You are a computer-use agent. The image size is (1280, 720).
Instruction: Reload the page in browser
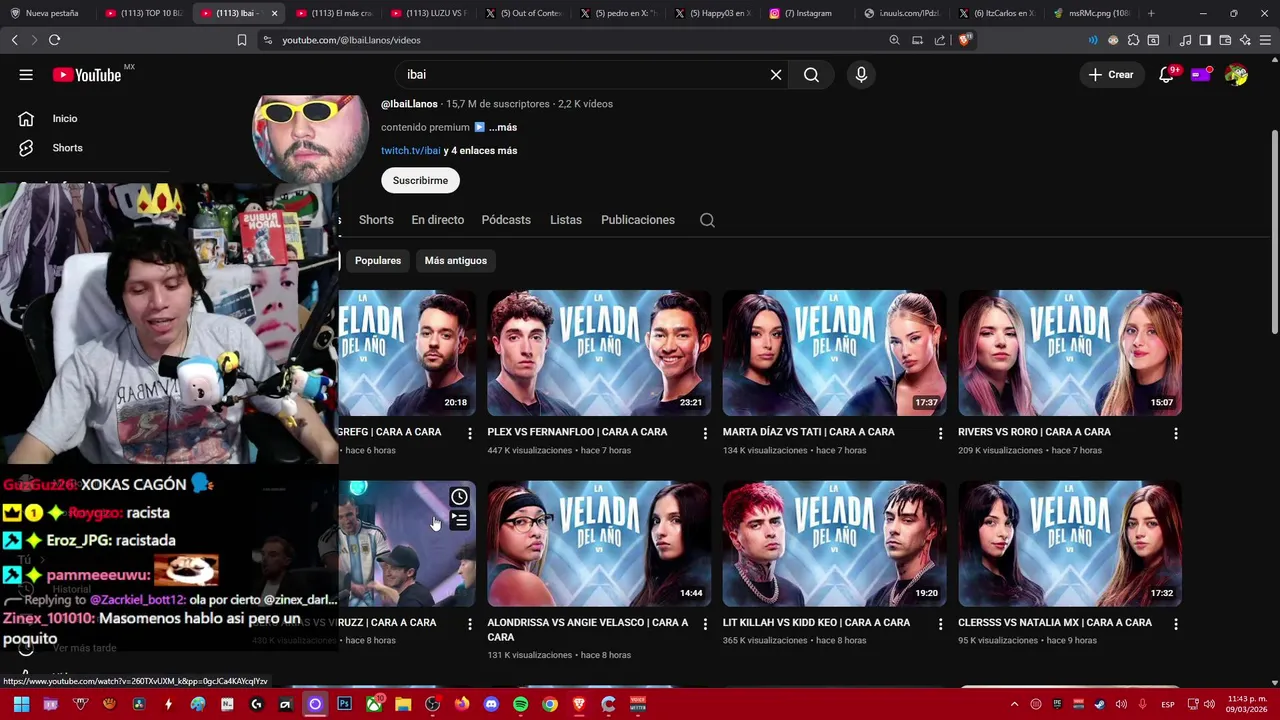(54, 40)
